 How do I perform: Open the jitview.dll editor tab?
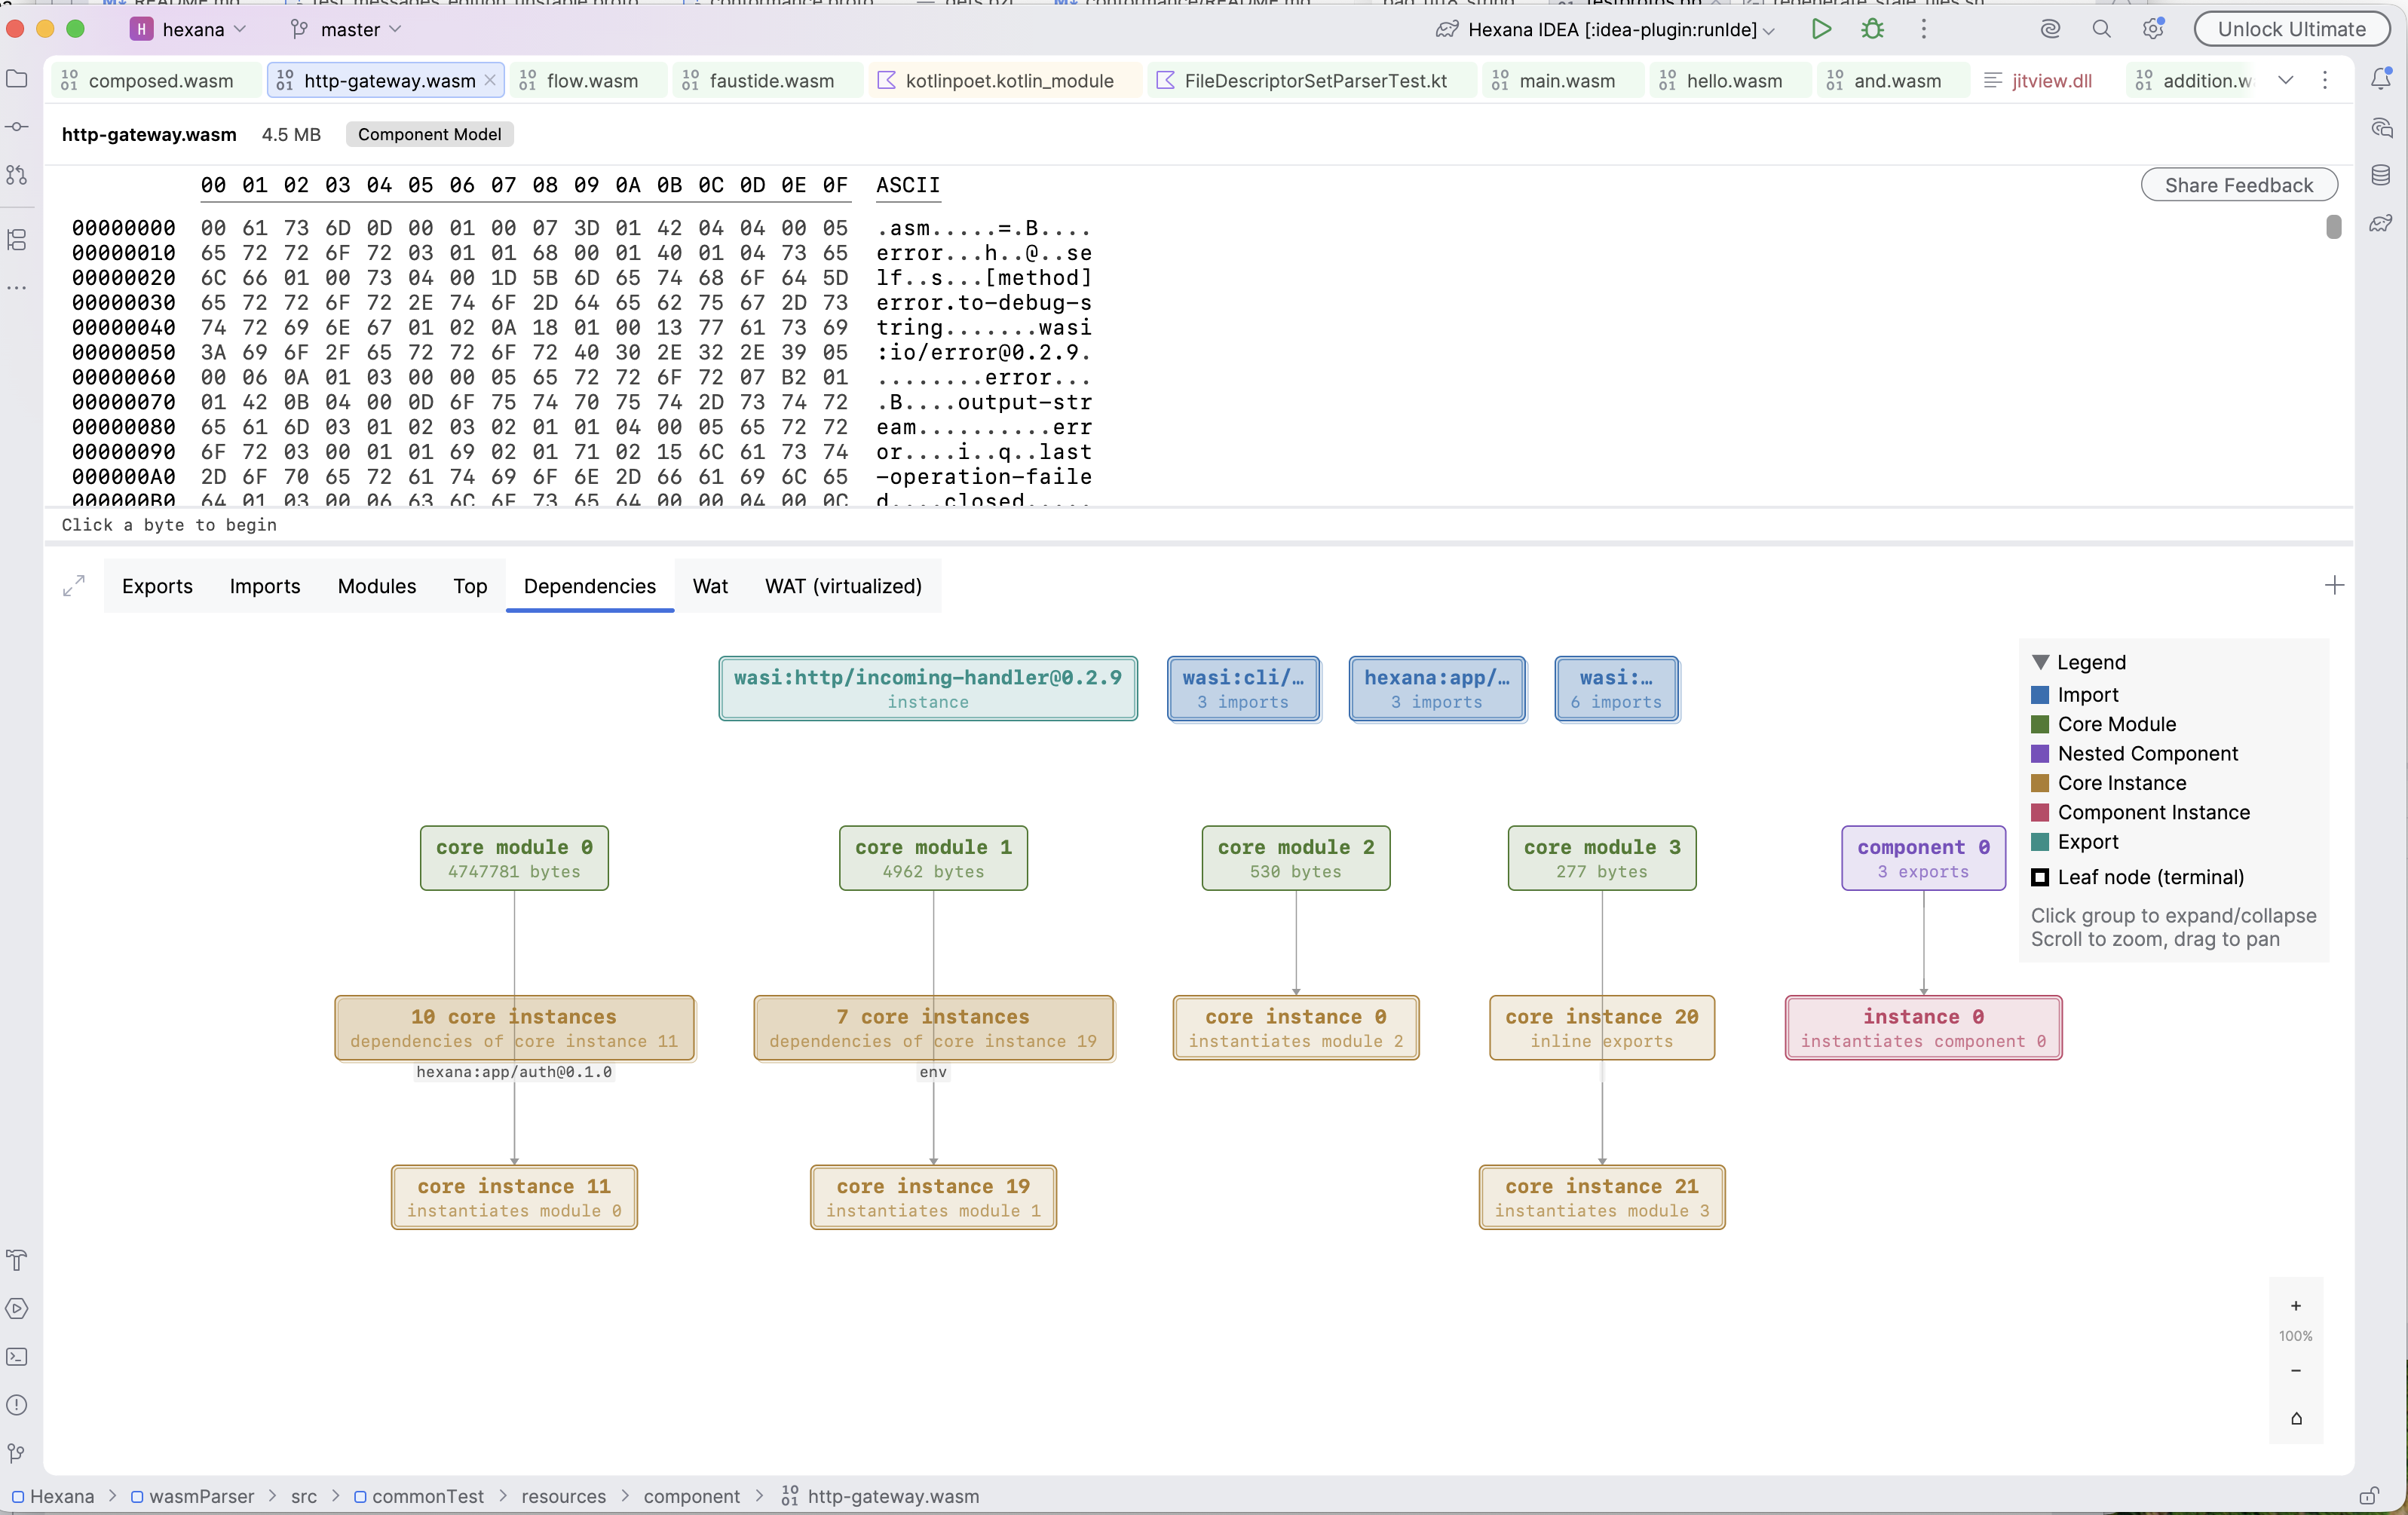click(2039, 80)
